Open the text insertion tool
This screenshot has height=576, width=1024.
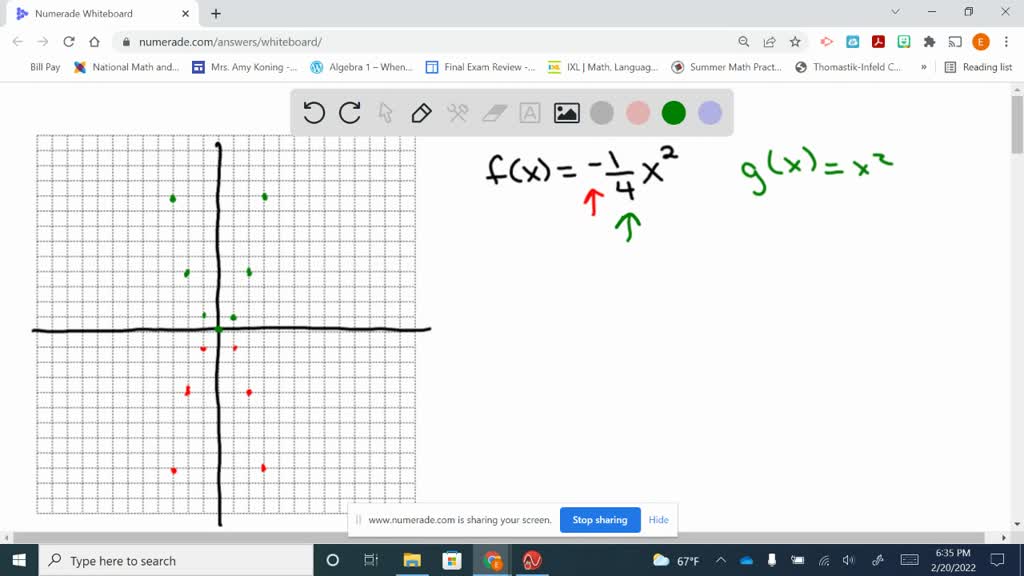pos(529,113)
